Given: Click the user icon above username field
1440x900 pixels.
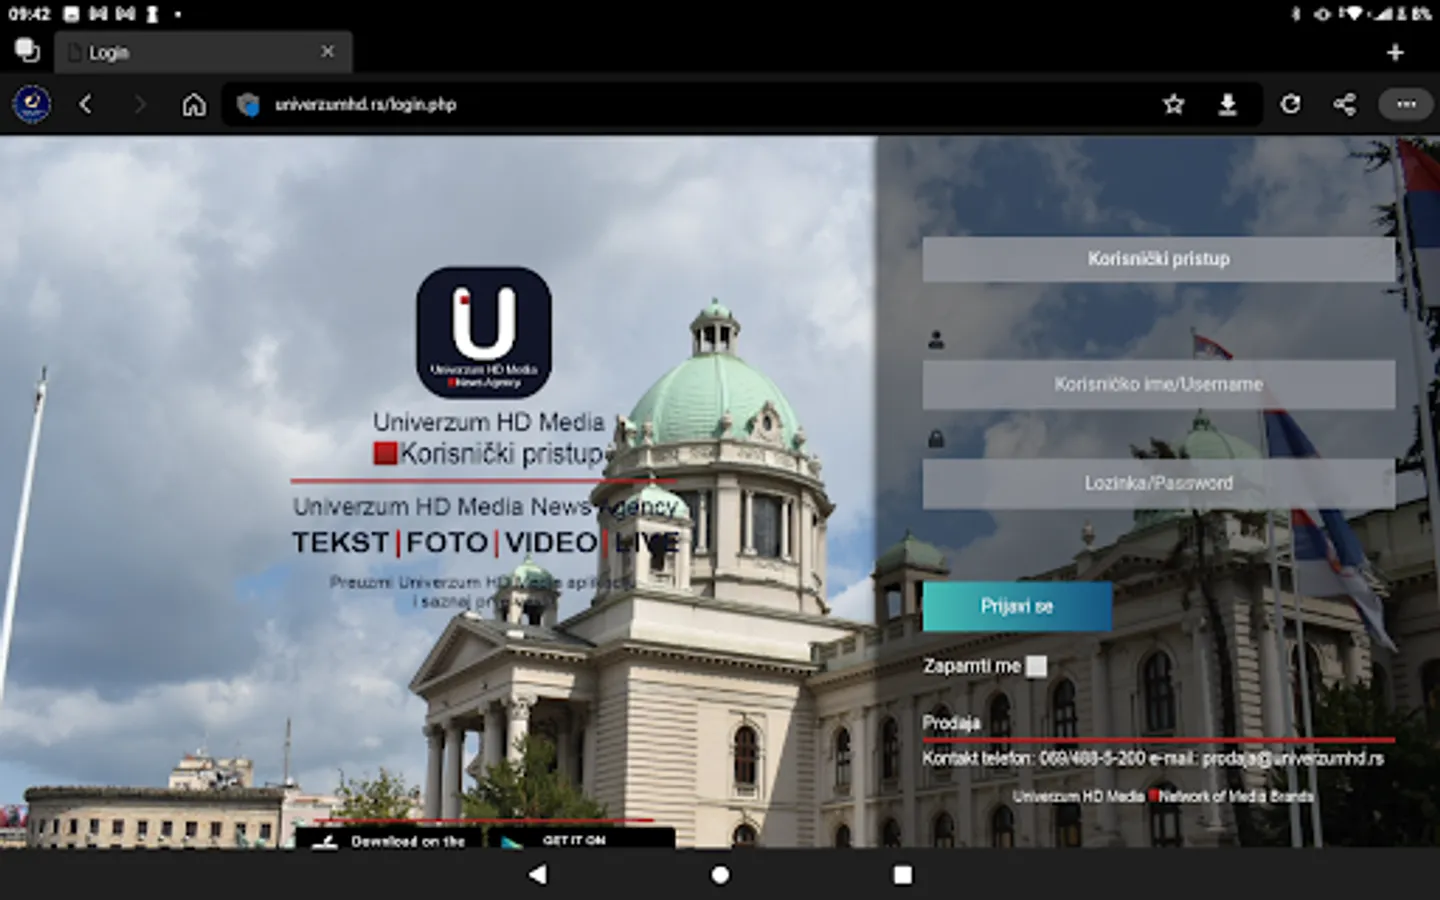Looking at the screenshot, I should click(x=936, y=341).
